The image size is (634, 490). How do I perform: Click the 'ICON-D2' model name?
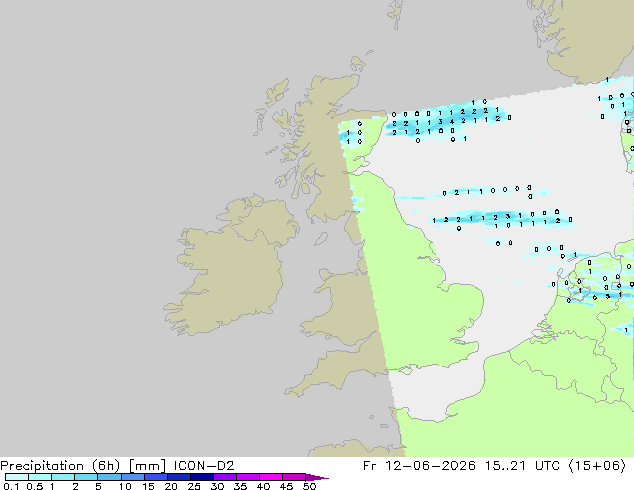(204, 466)
